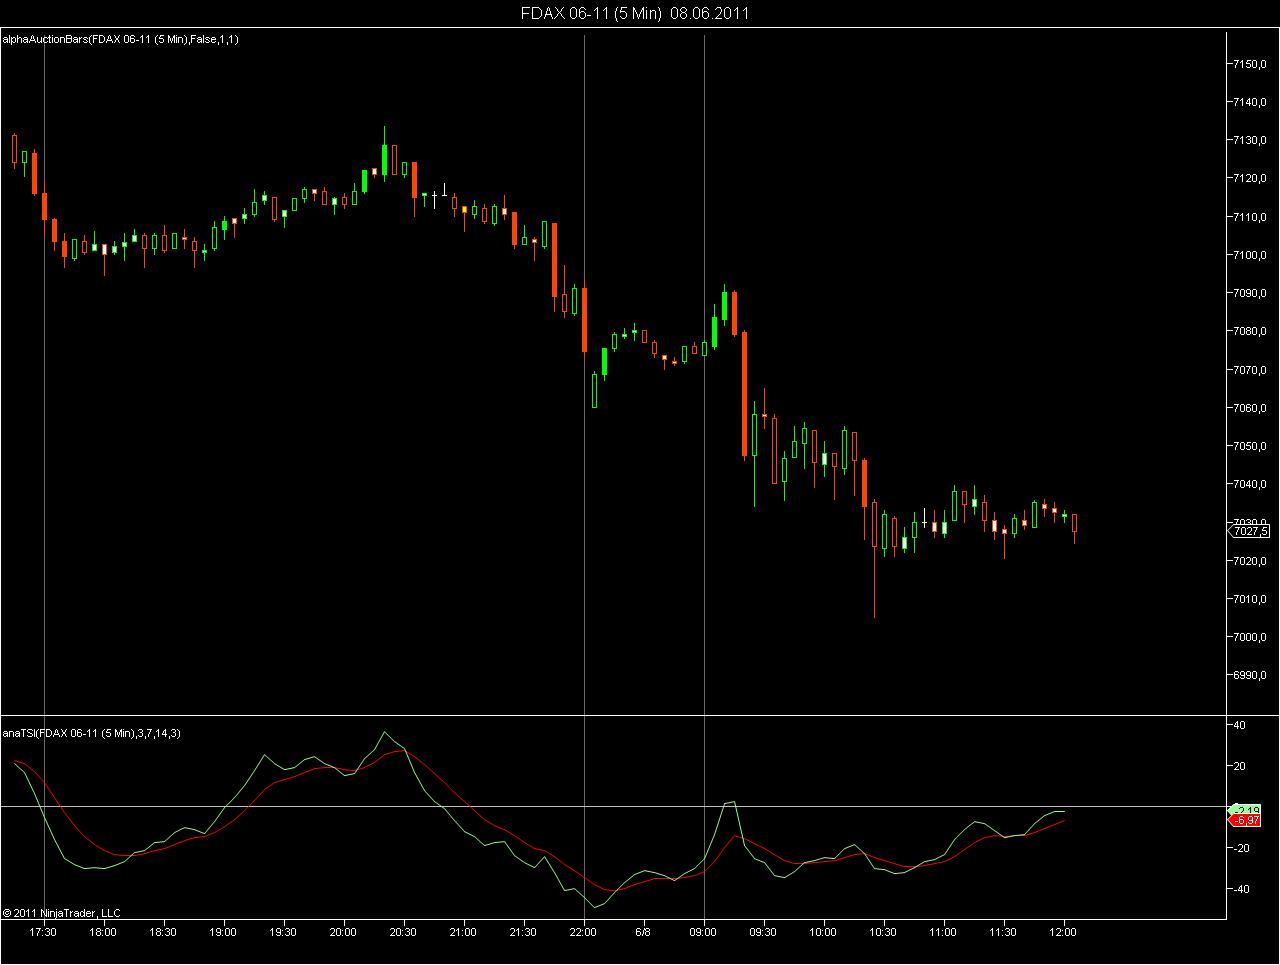Click the 7020,0 price axis label
1280x965 pixels.
pos(1251,561)
